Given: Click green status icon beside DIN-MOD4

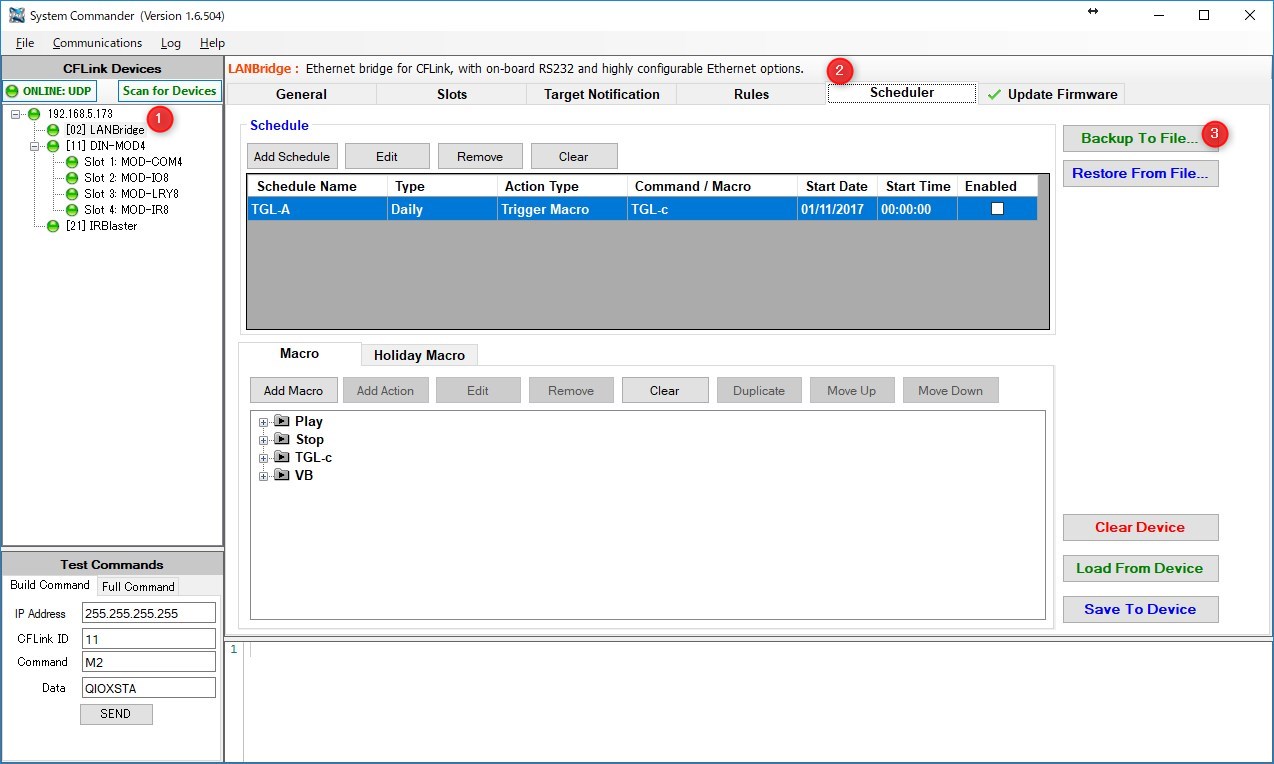Looking at the screenshot, I should [53, 146].
